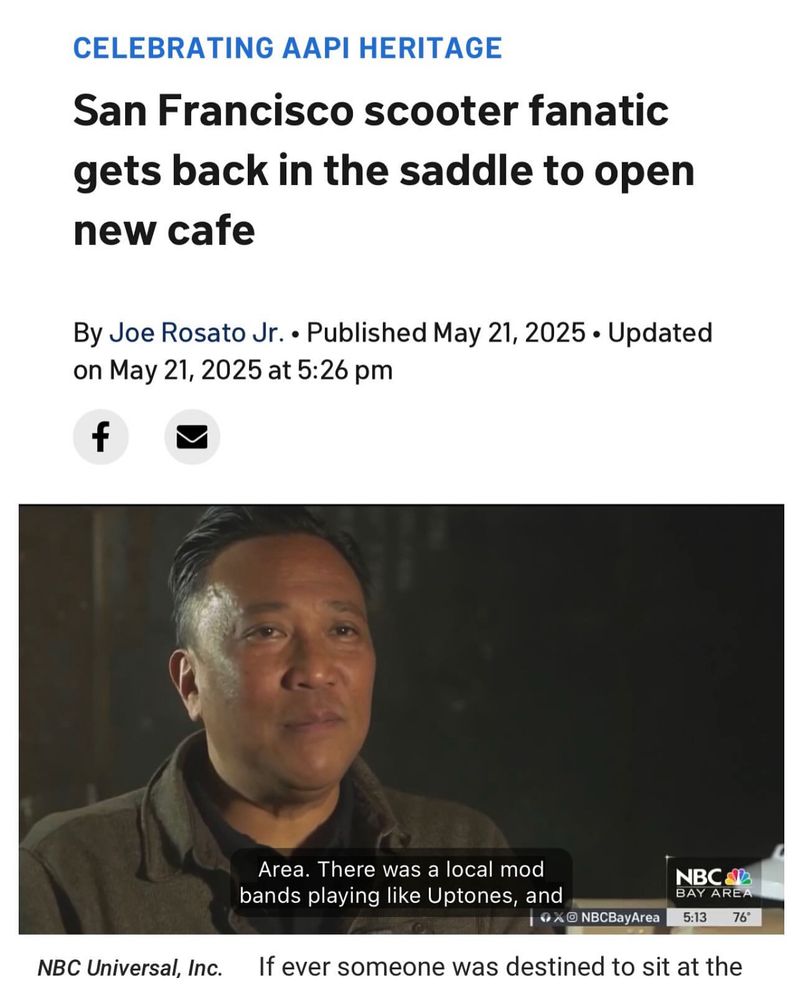Click the NBCBayArea handle in video
This screenshot has width=803, height=1000.
[x=620, y=917]
